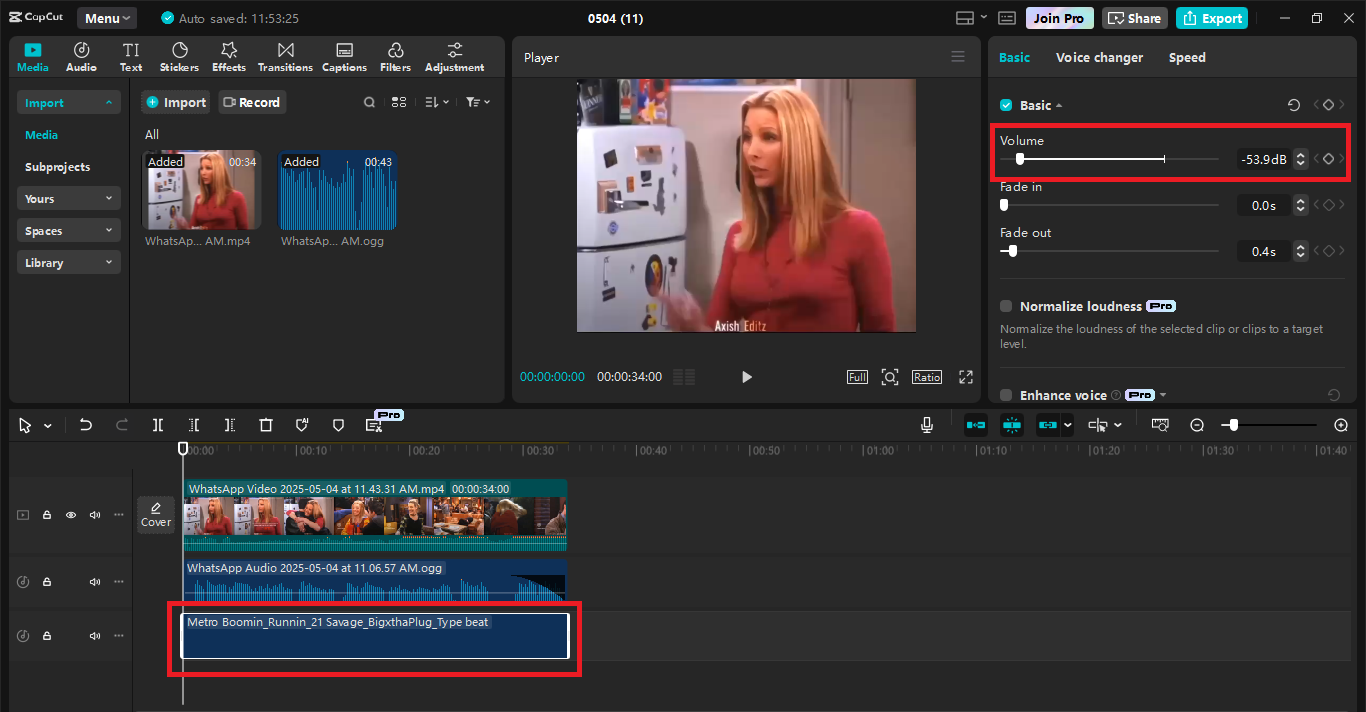Click the greyed-out Redo arrow
Screen dimensions: 1366x712
point(122,425)
